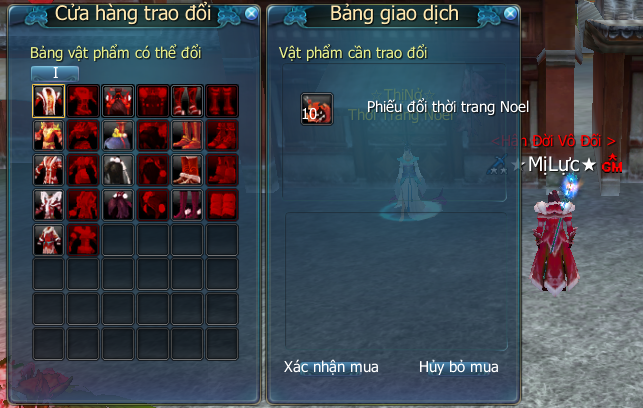
Task: Select the red silhouette item in the fifth row
Action: click(83, 239)
